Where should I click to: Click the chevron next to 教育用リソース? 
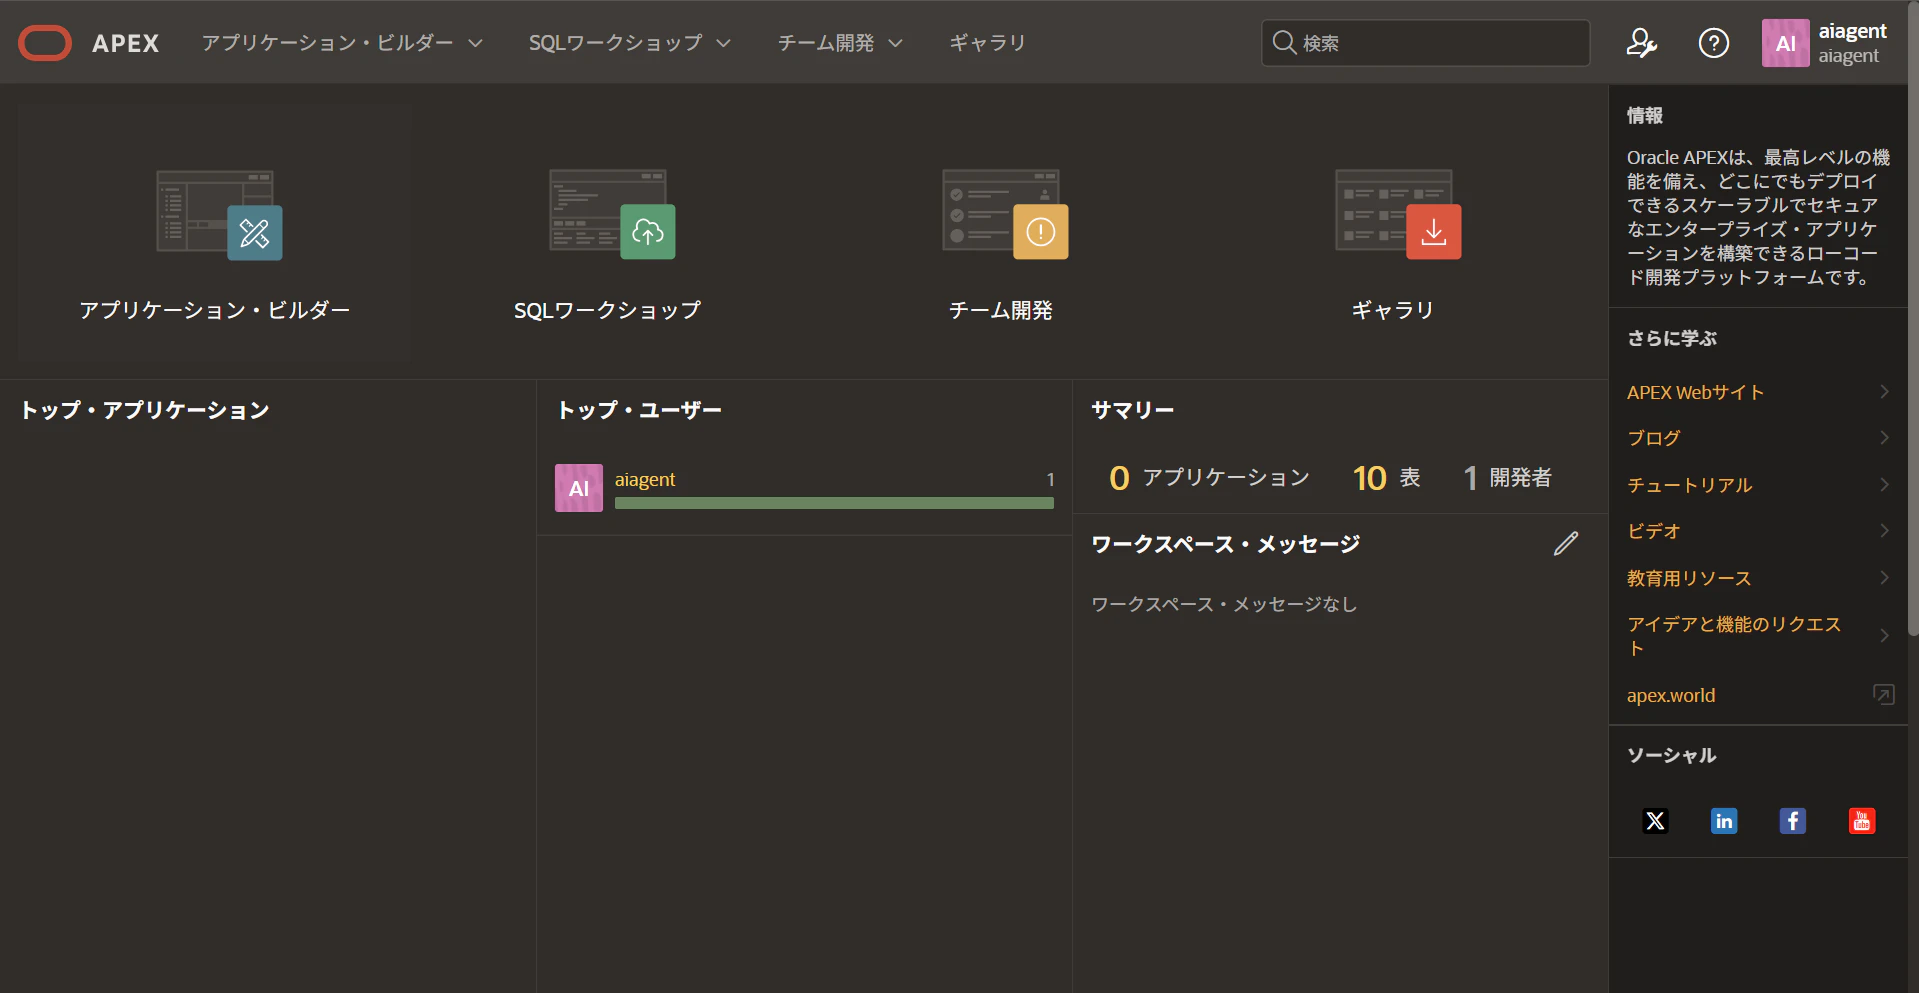[x=1884, y=578]
